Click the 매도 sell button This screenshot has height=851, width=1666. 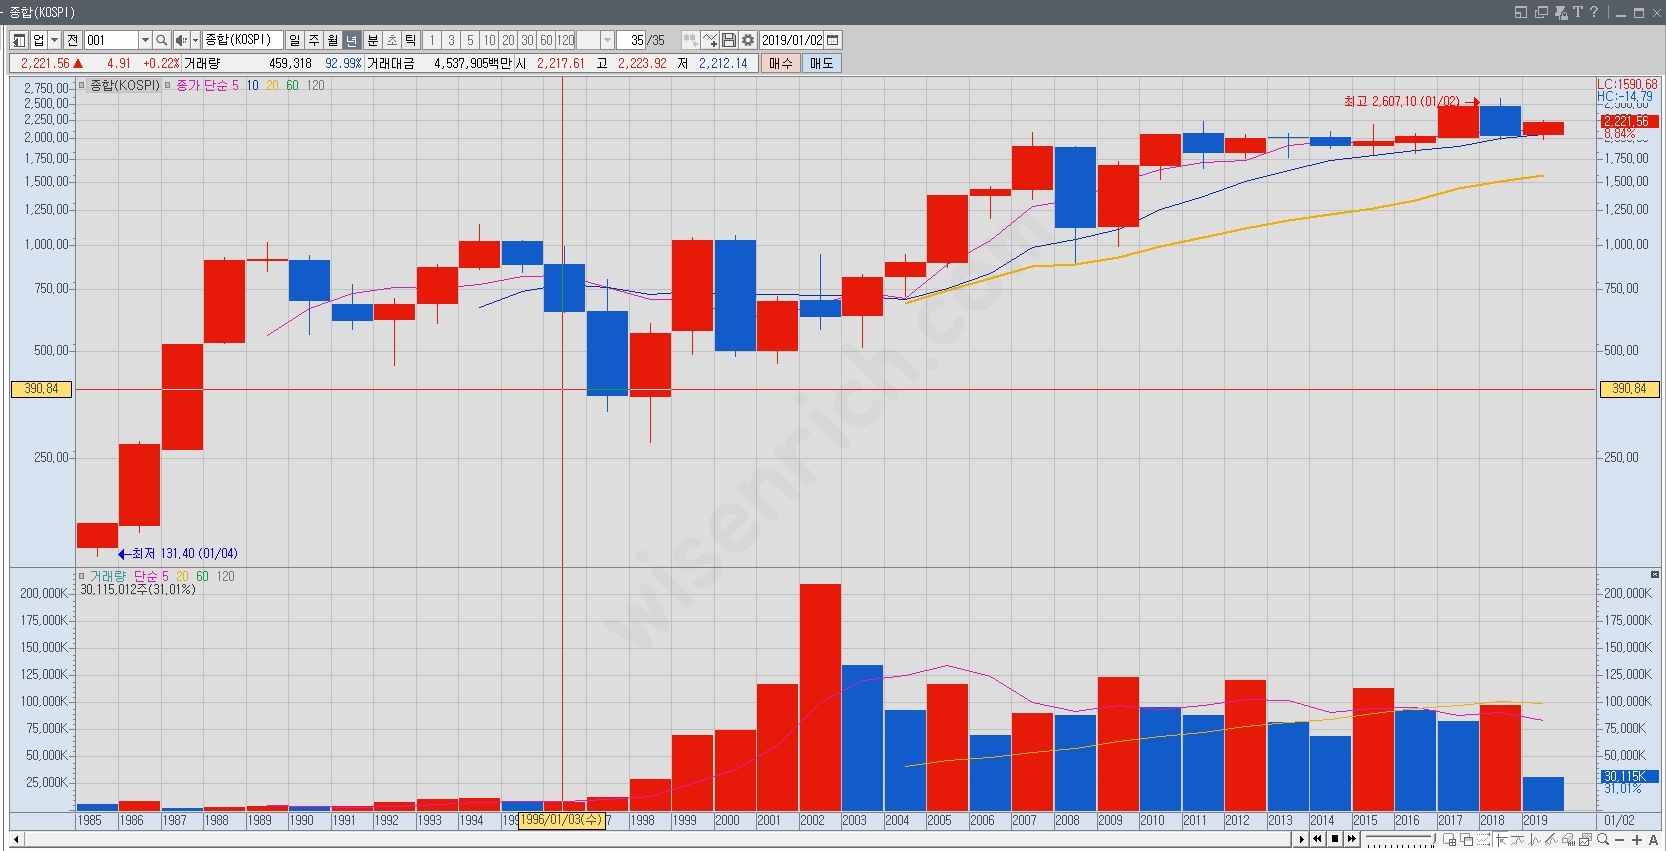[x=821, y=63]
